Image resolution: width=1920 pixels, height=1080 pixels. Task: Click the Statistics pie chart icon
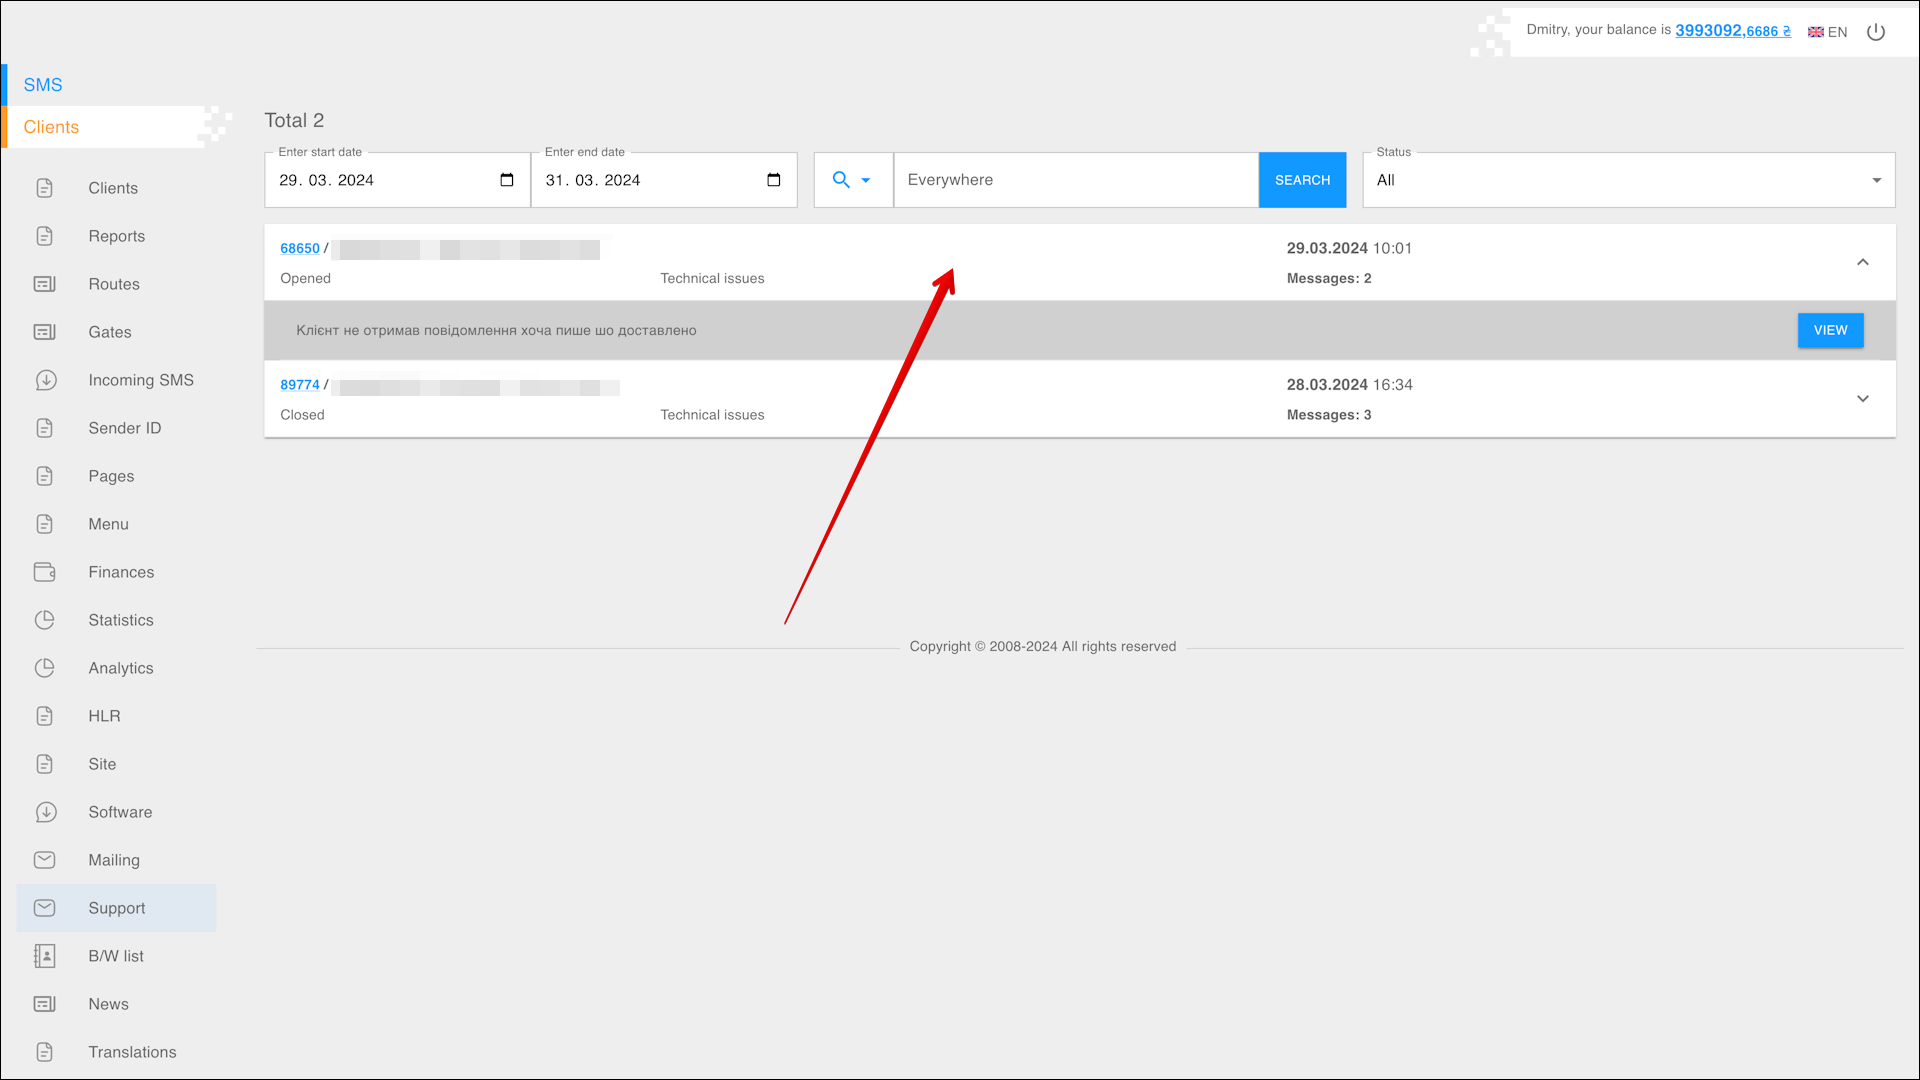pyautogui.click(x=45, y=620)
